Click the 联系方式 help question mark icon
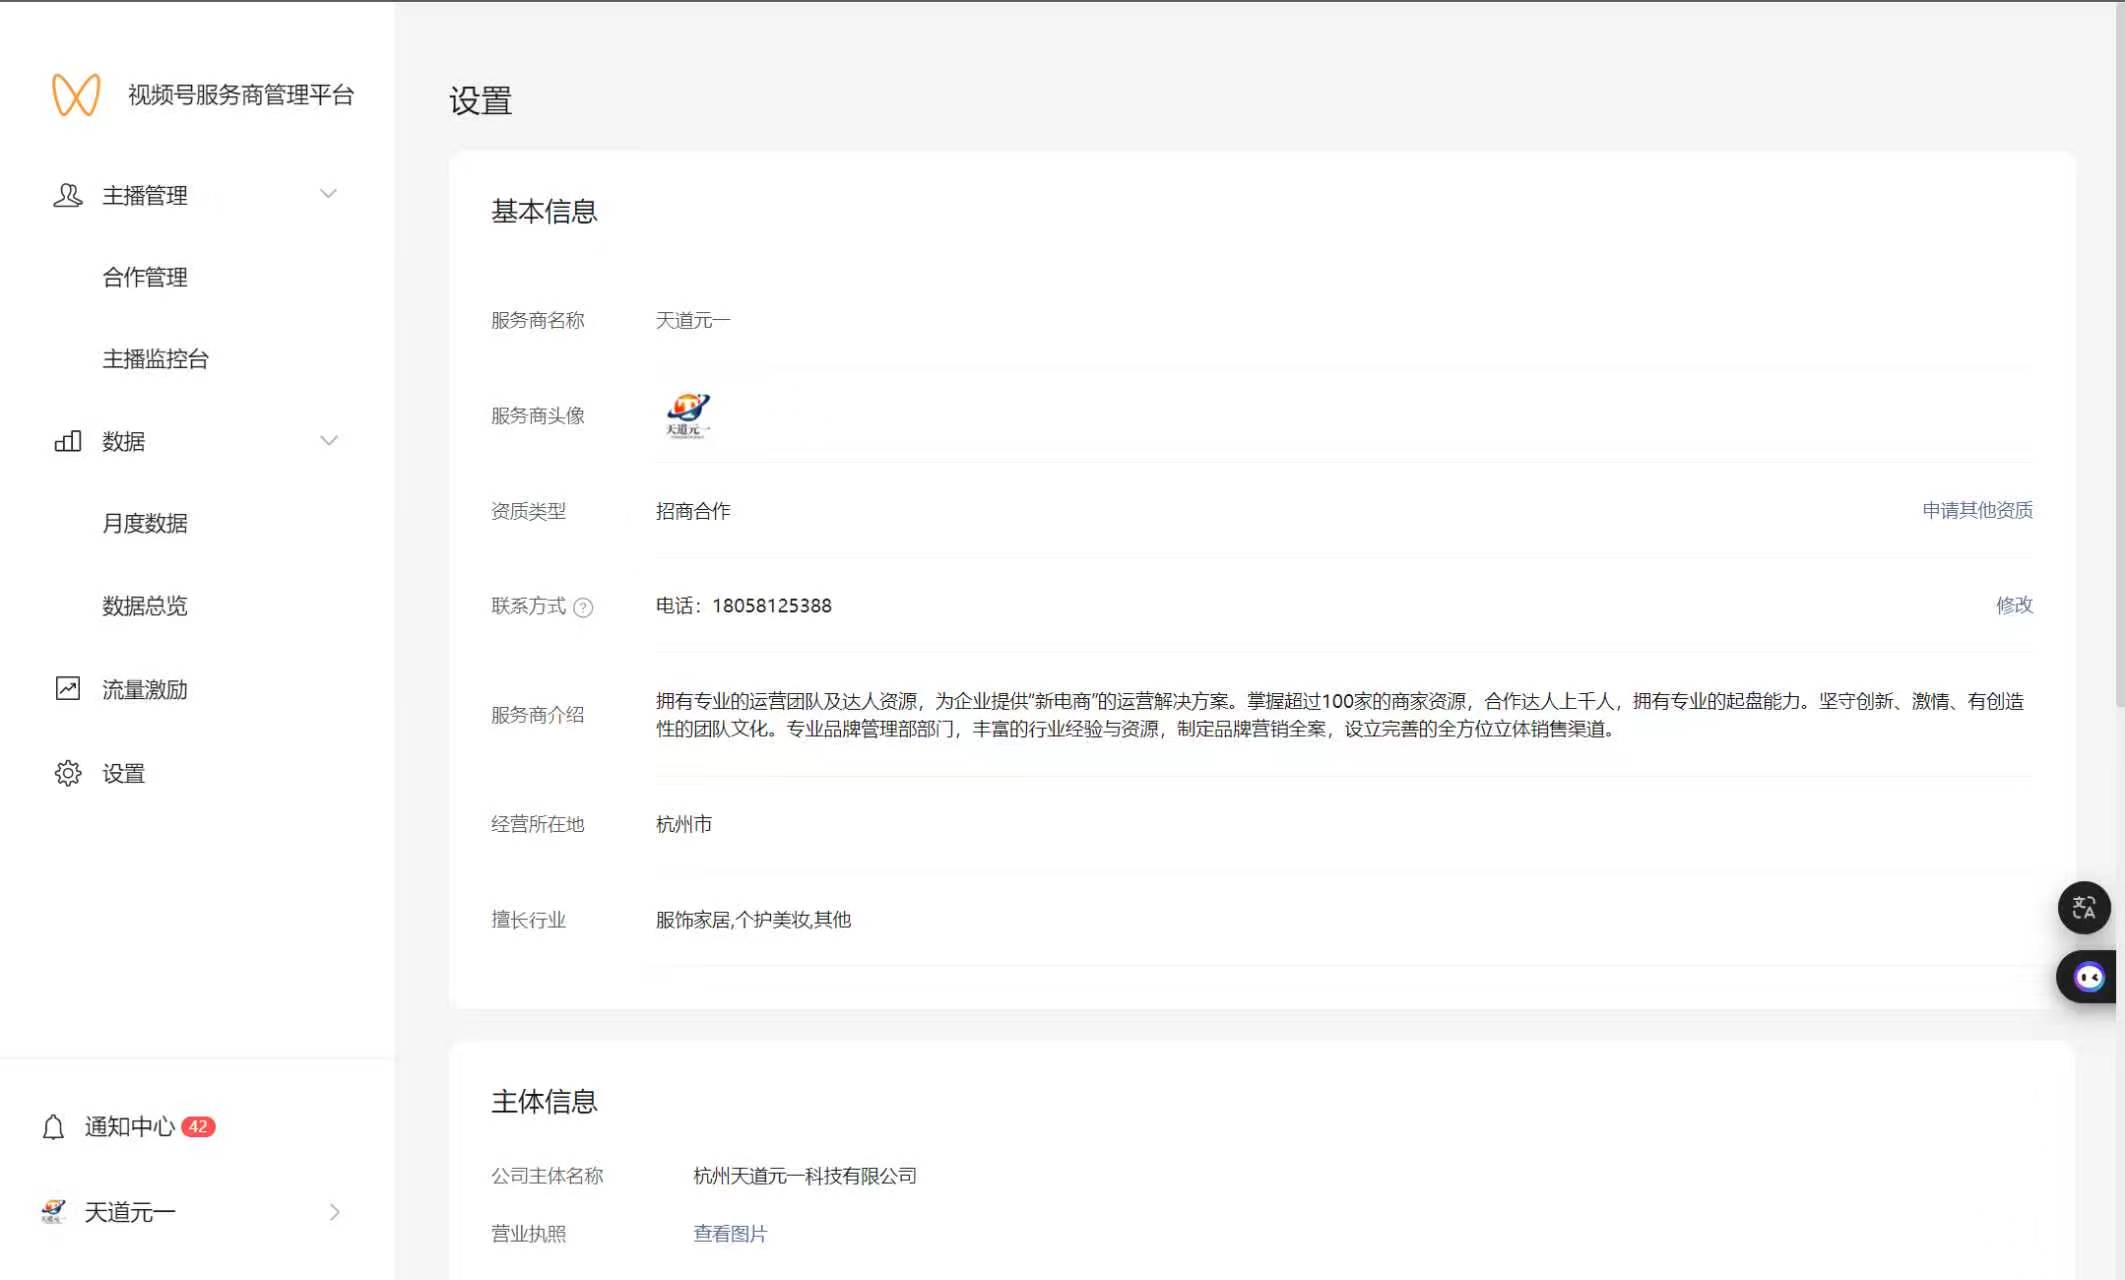Image resolution: width=2125 pixels, height=1280 pixels. pyautogui.click(x=584, y=607)
